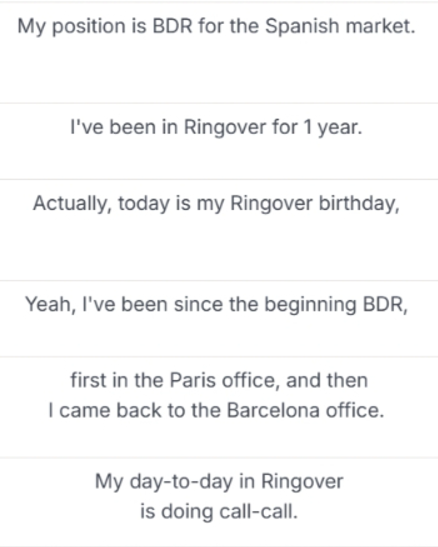Image resolution: width=438 pixels, height=547 pixels.
Task: Click the word 'Ringover' in the 1 year row
Action: pos(225,127)
